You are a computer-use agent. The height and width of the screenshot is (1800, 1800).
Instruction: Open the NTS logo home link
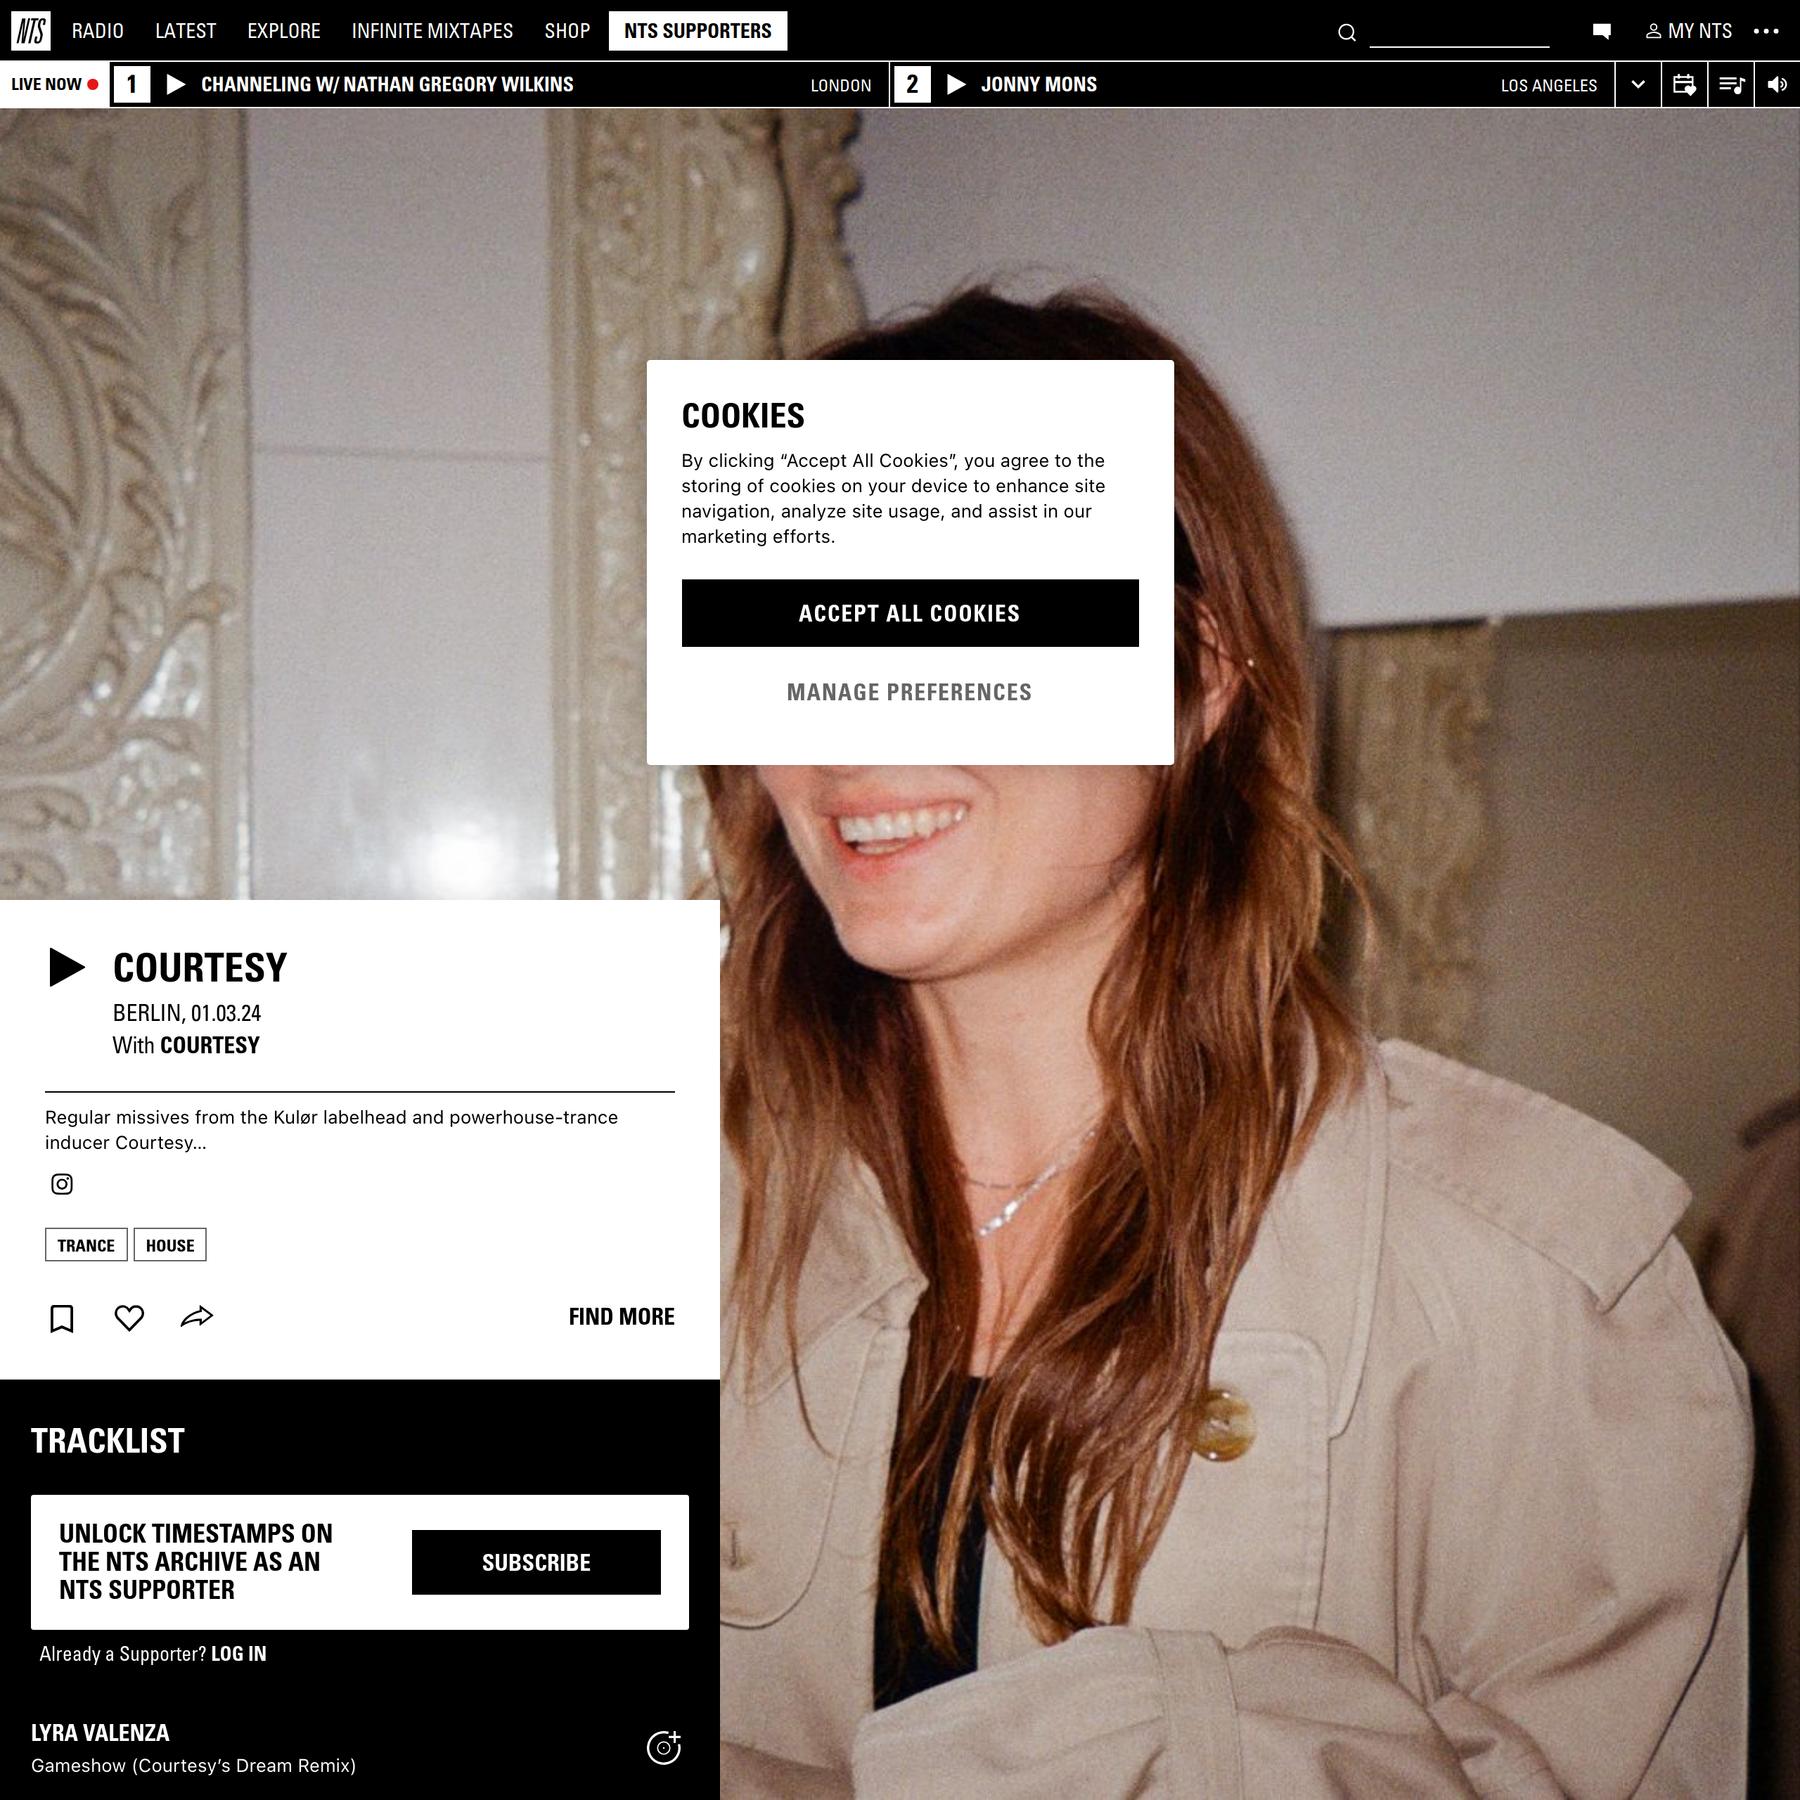31,31
